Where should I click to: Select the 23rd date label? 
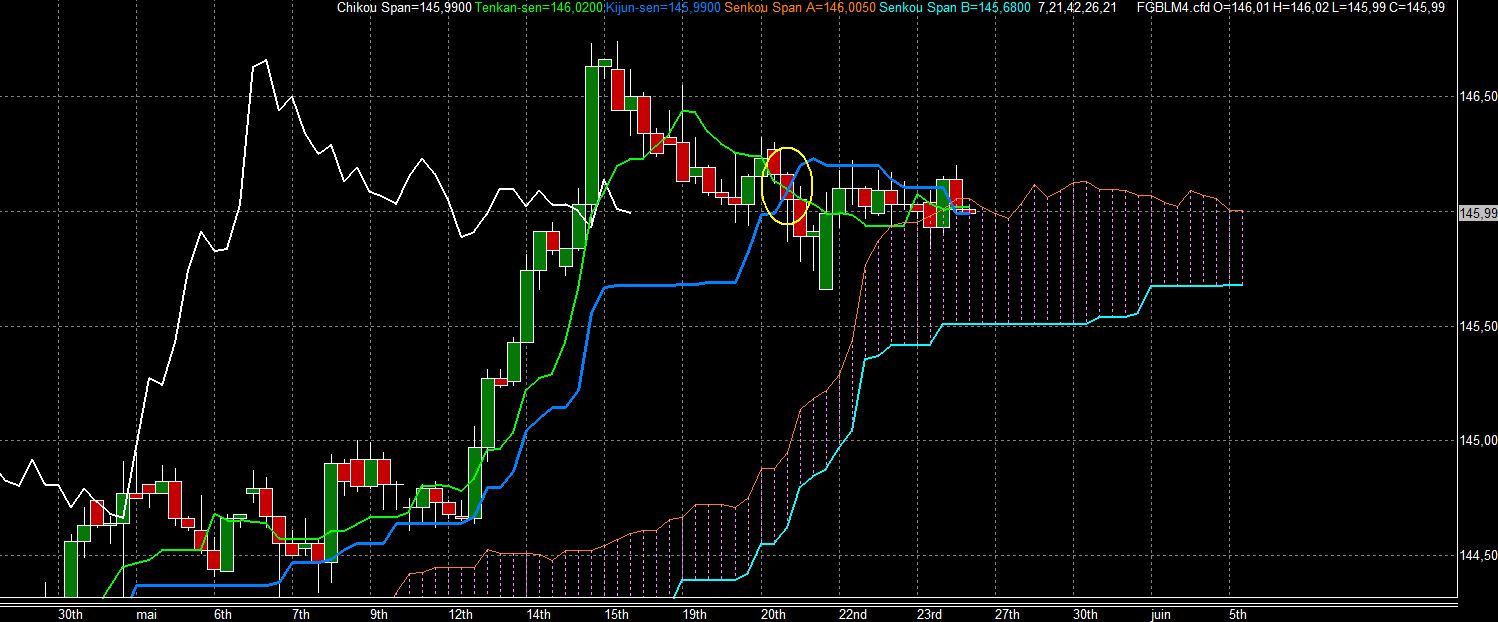coord(930,613)
